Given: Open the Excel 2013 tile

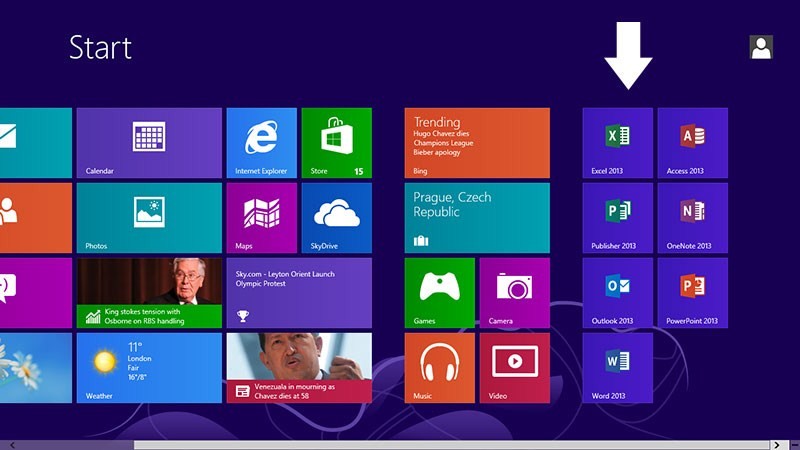Looking at the screenshot, I should (x=617, y=143).
